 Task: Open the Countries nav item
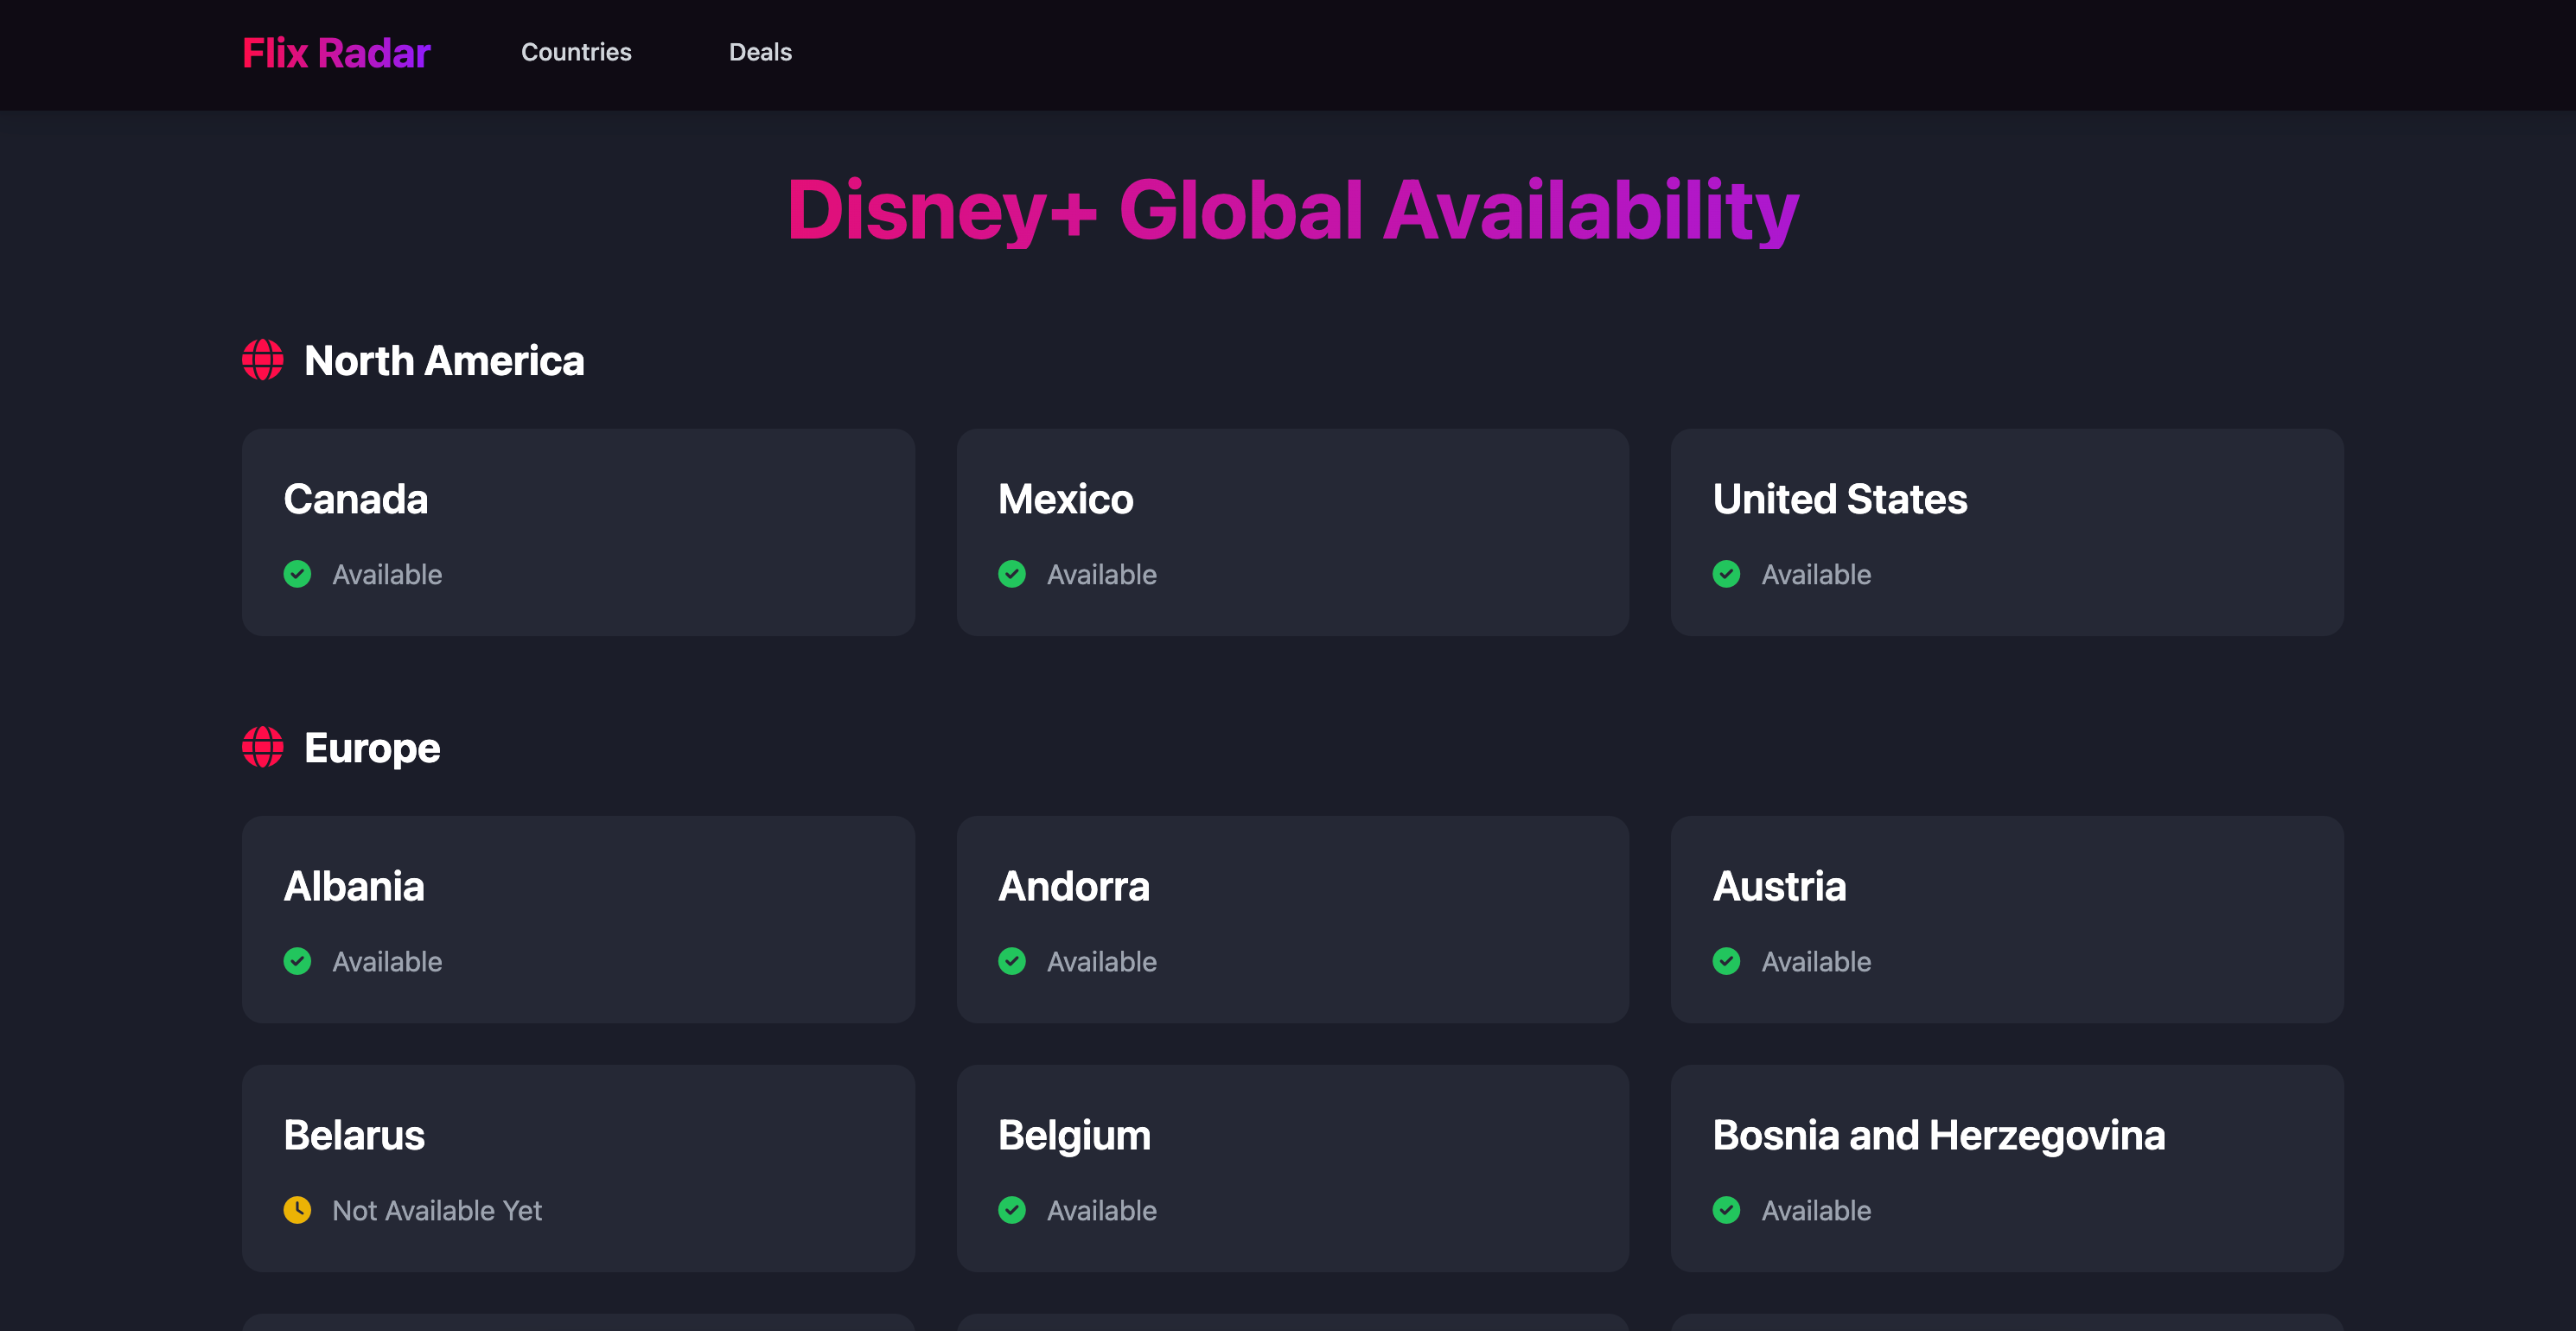[576, 52]
